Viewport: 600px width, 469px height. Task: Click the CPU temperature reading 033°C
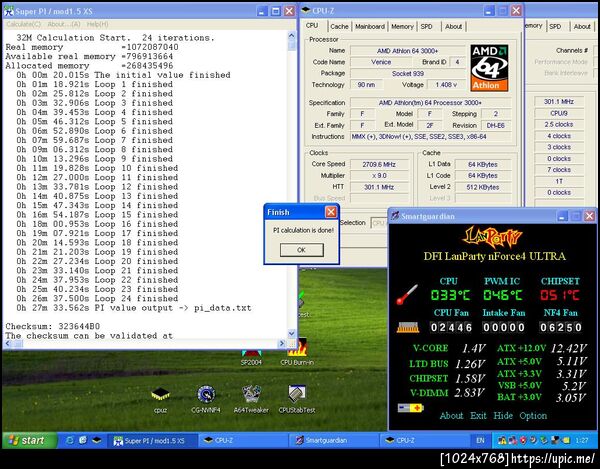450,295
